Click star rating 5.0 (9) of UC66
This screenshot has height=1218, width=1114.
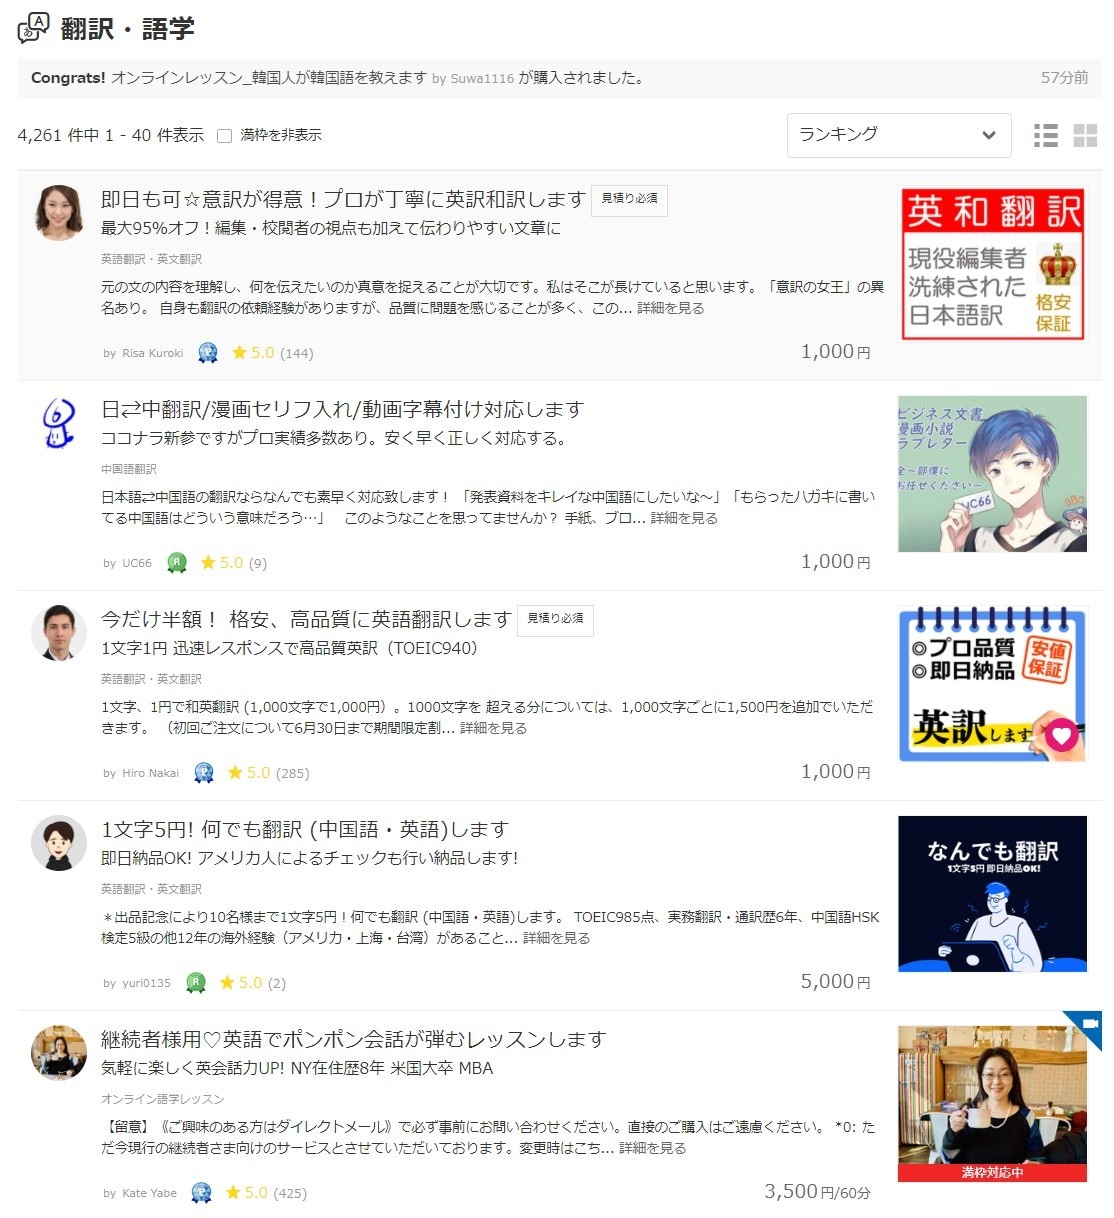pos(234,562)
